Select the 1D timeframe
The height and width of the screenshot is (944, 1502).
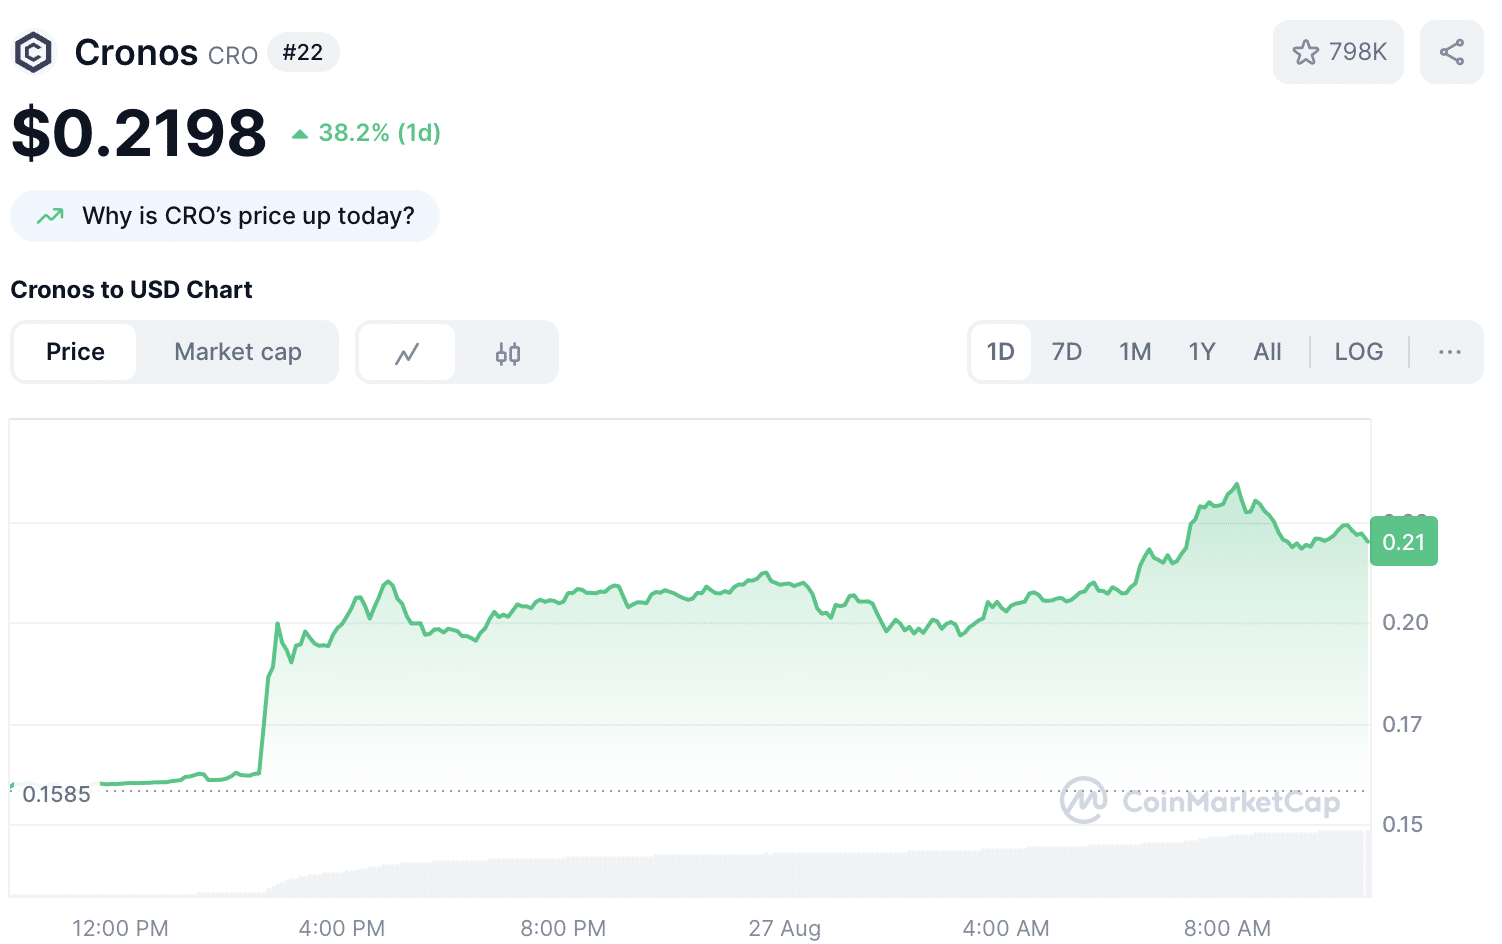pyautogui.click(x=1000, y=352)
